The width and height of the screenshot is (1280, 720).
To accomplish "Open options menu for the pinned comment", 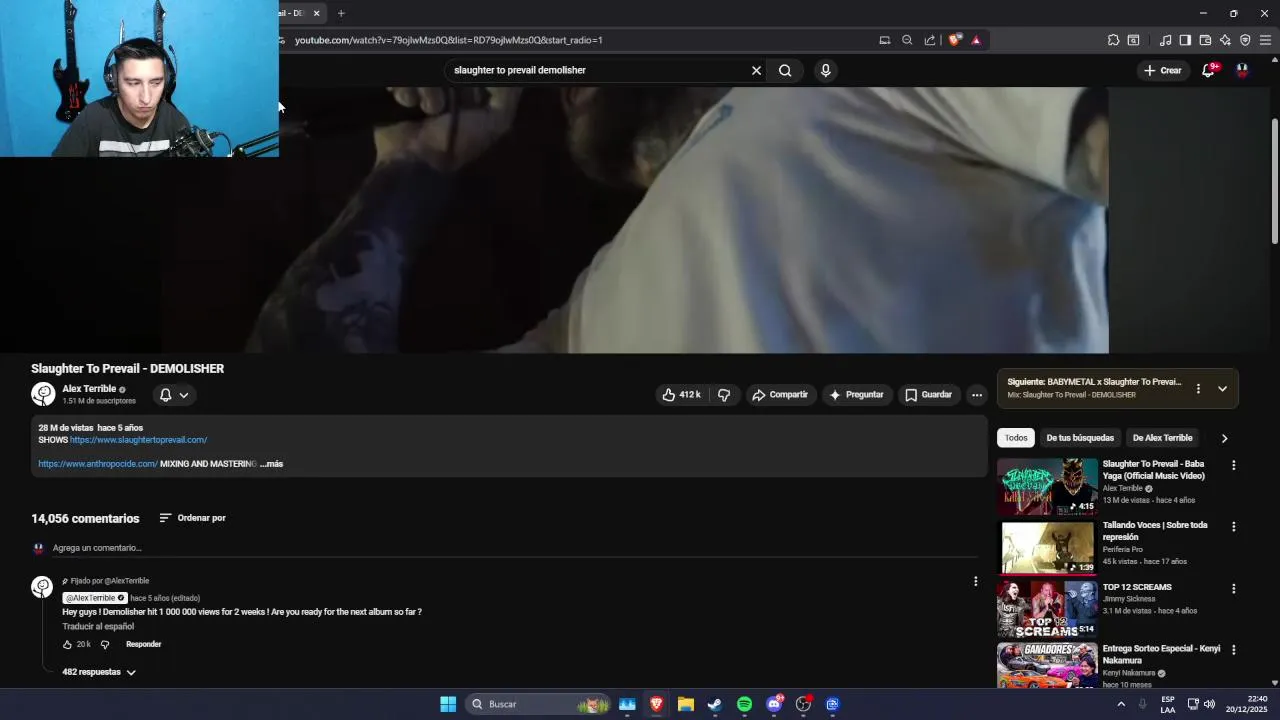I will point(976,581).
